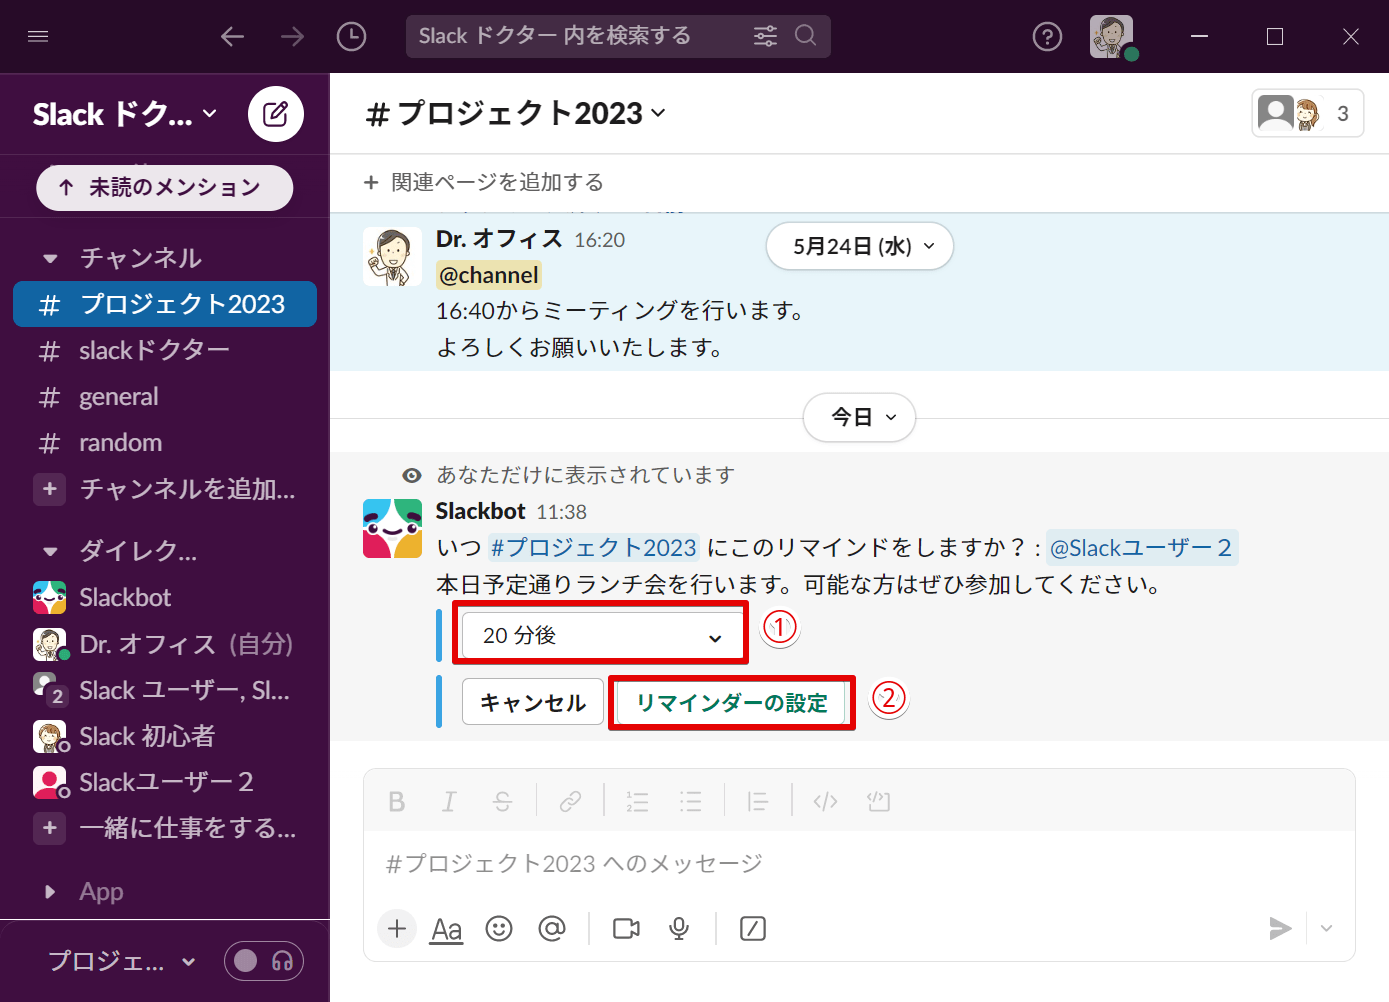Record an audio clip with microphone
This screenshot has width=1389, height=1002.
(679, 929)
